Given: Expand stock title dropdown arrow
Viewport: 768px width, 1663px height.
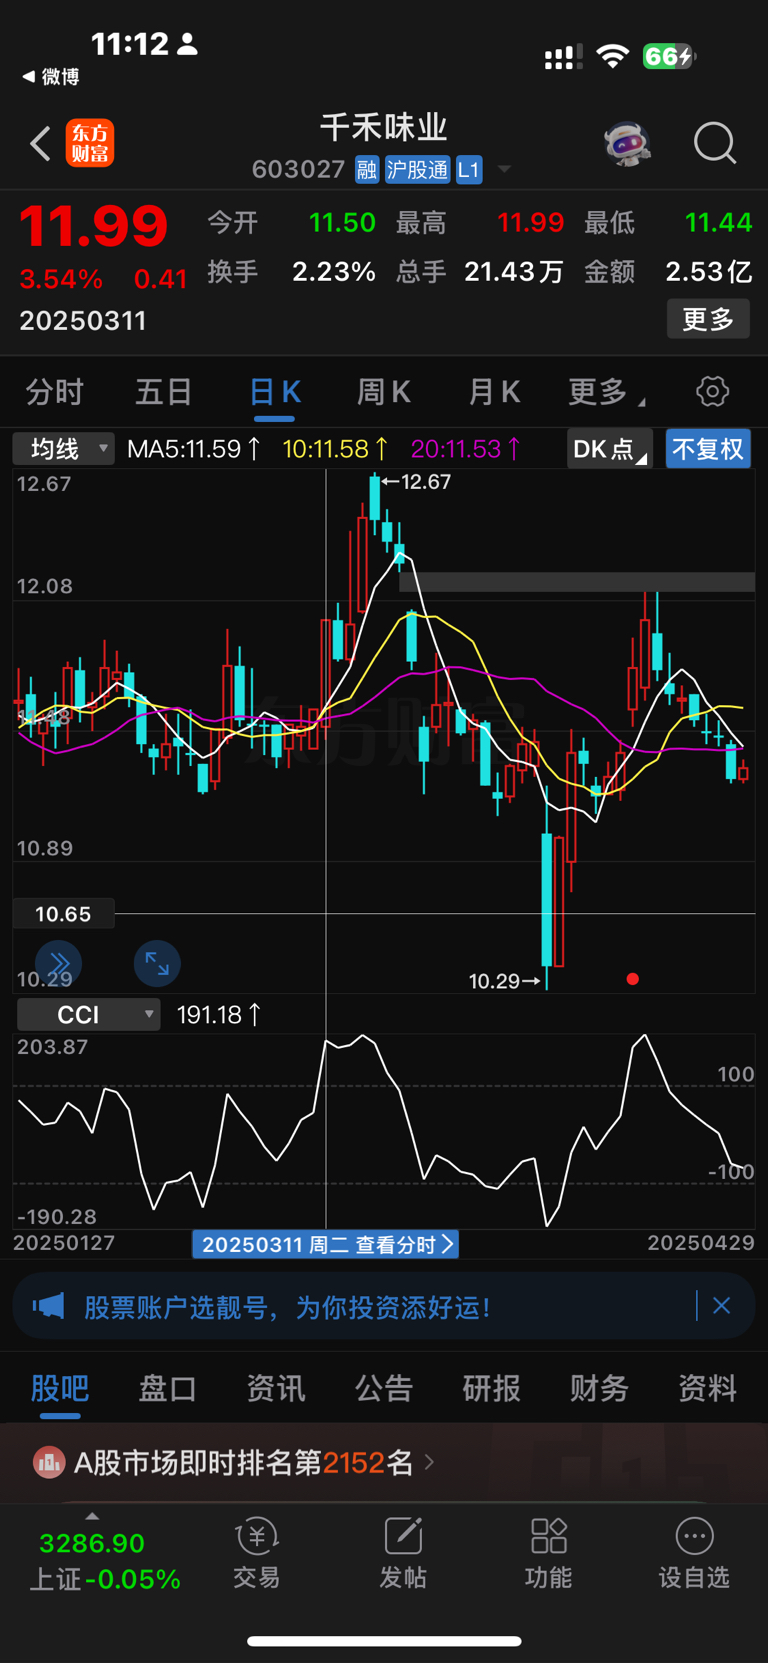Looking at the screenshot, I should [505, 170].
